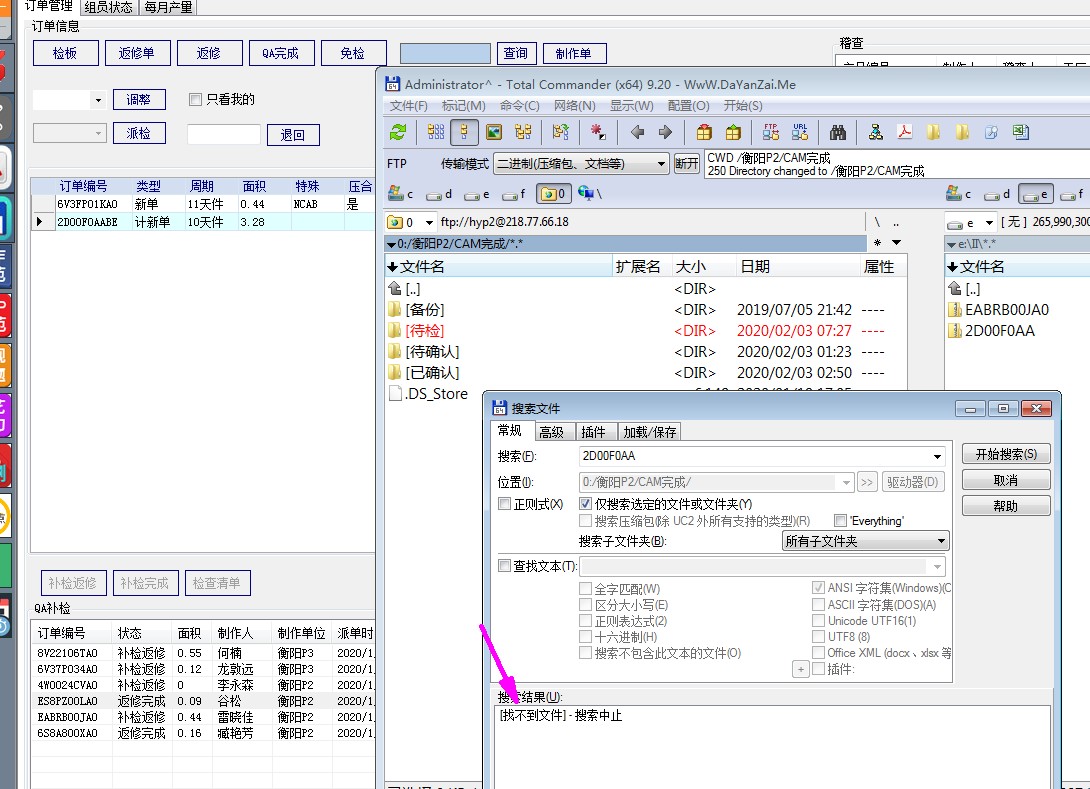The image size is (1090, 789).
Task: Enable the 正则式 checkbox in search dialog
Action: pos(505,504)
